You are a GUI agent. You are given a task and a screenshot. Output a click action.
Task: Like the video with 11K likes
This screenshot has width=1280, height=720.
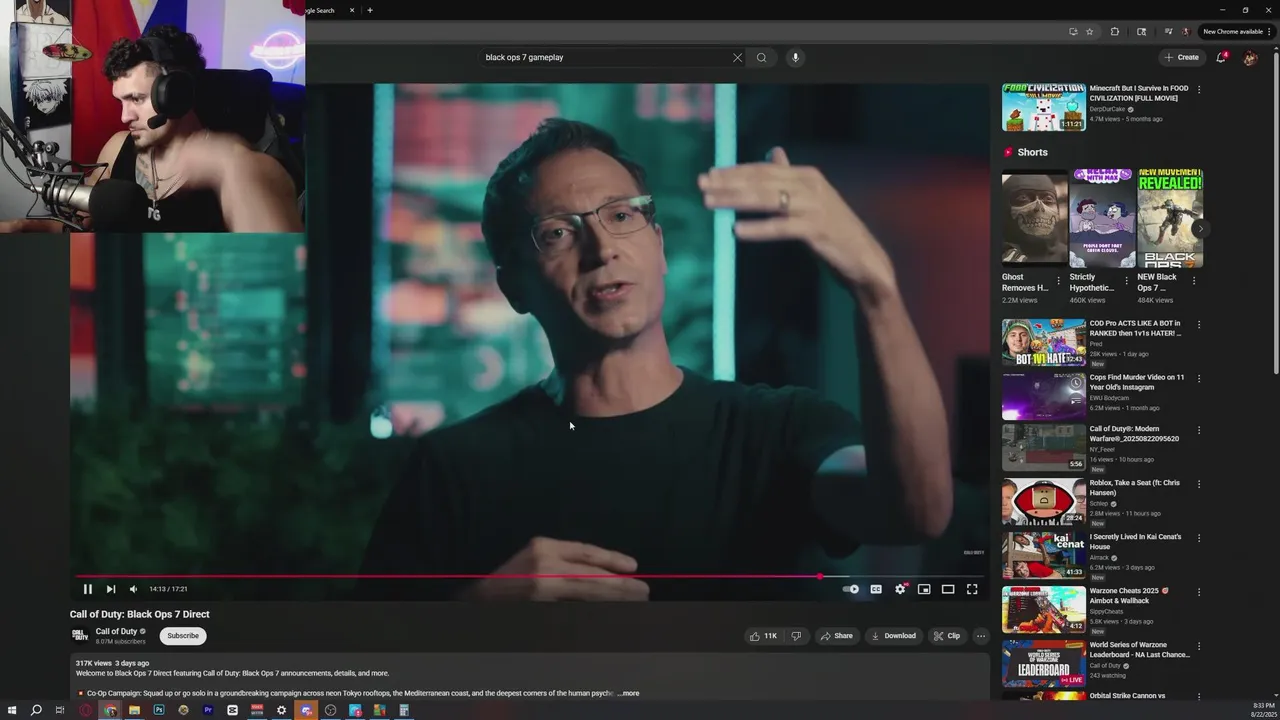(x=763, y=636)
